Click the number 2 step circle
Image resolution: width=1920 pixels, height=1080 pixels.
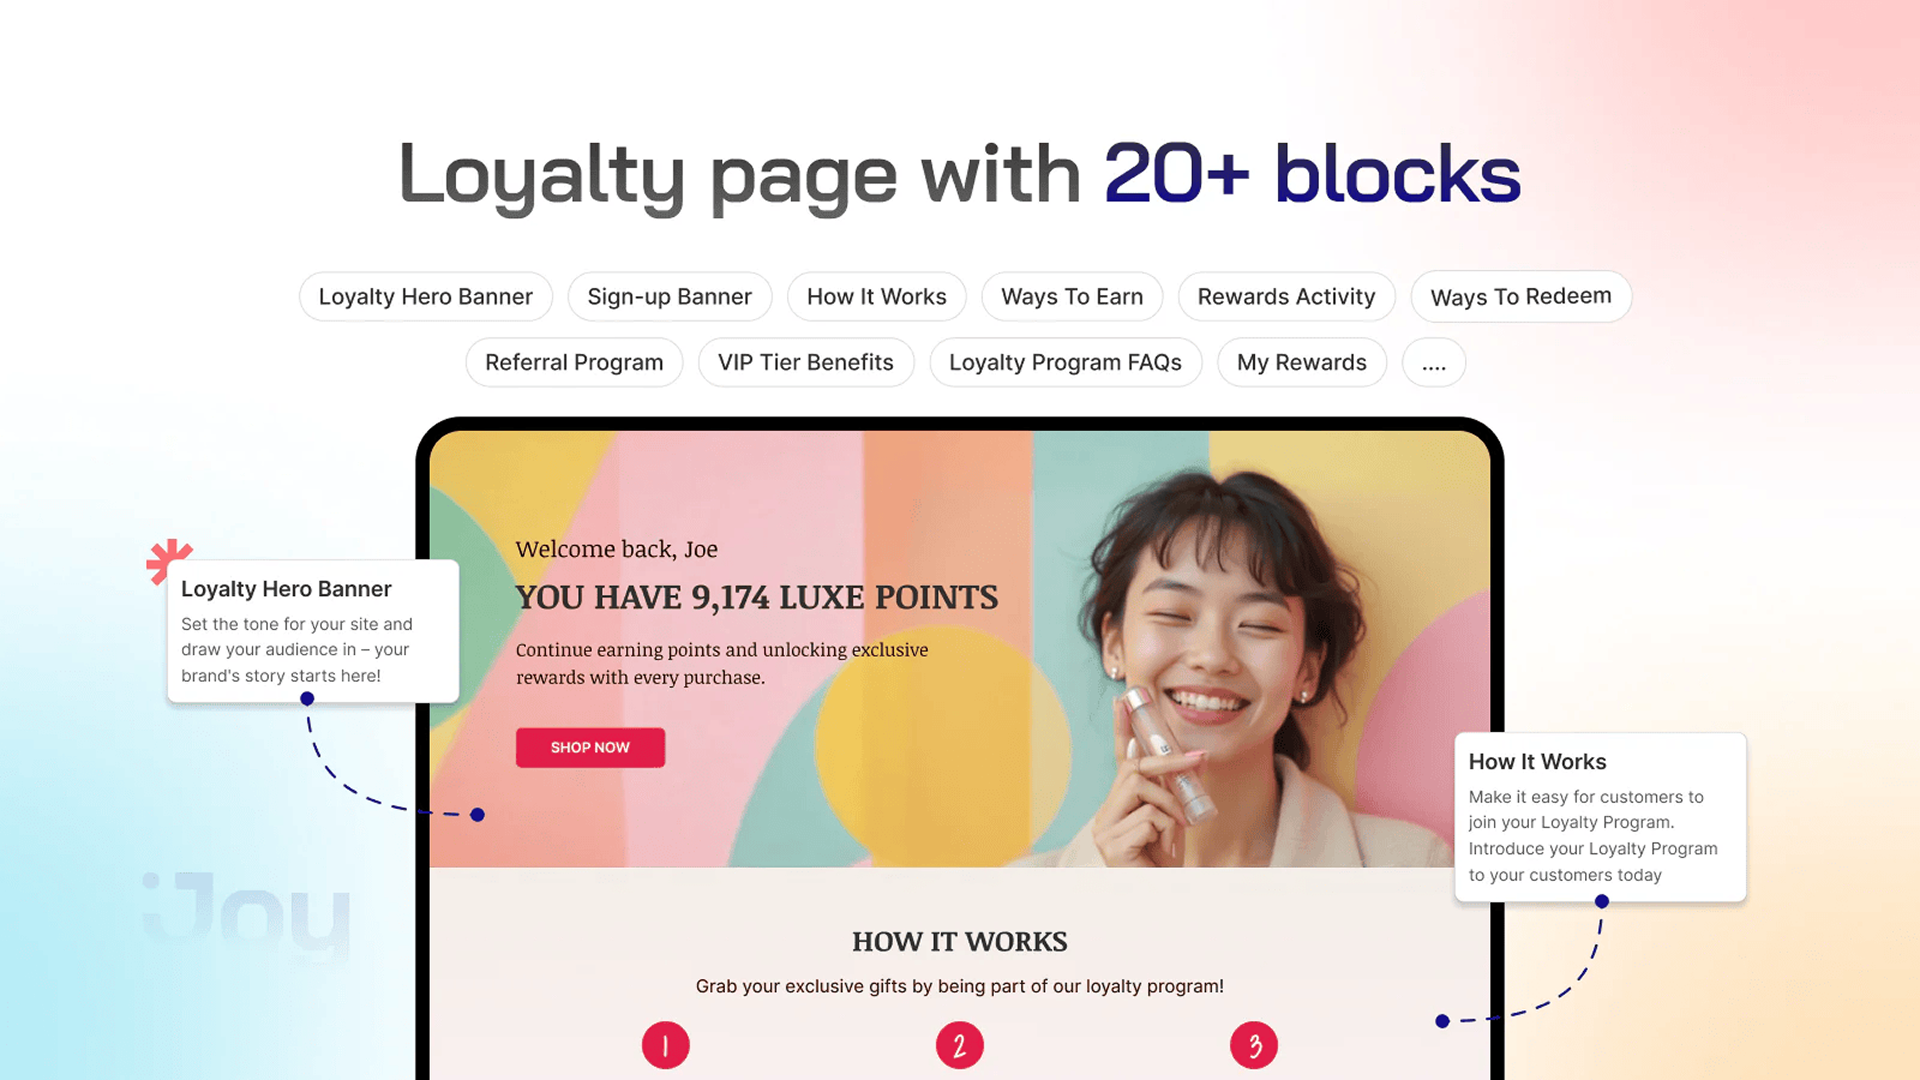tap(960, 1045)
